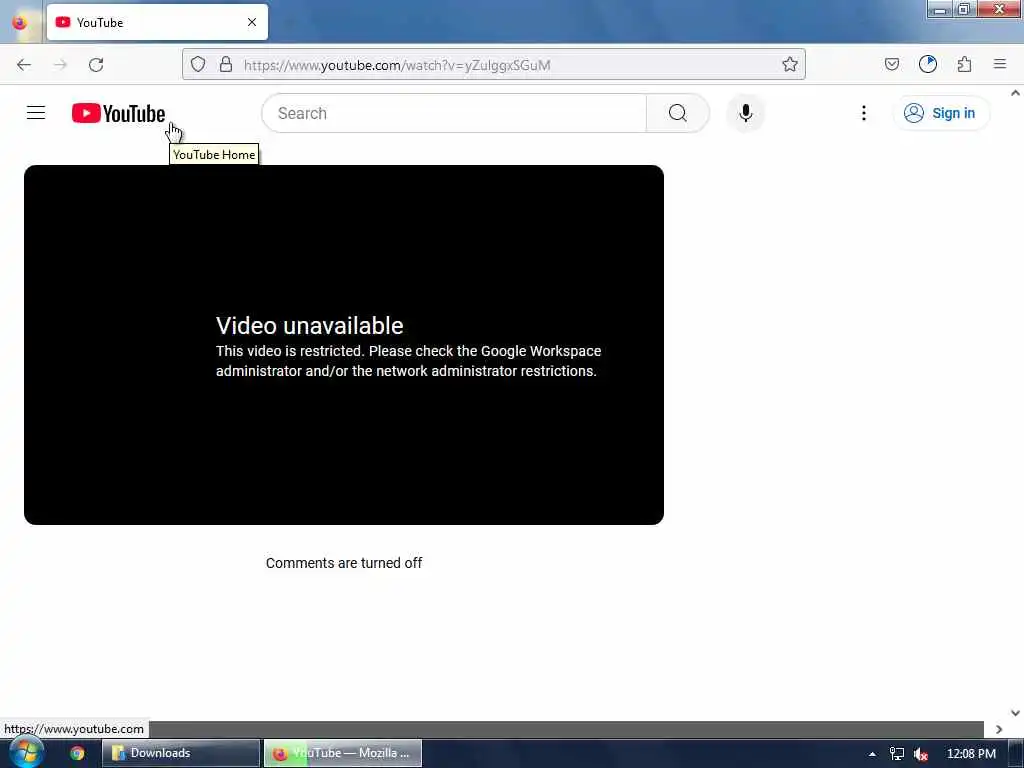Open the Firefox account circle icon

(927, 65)
